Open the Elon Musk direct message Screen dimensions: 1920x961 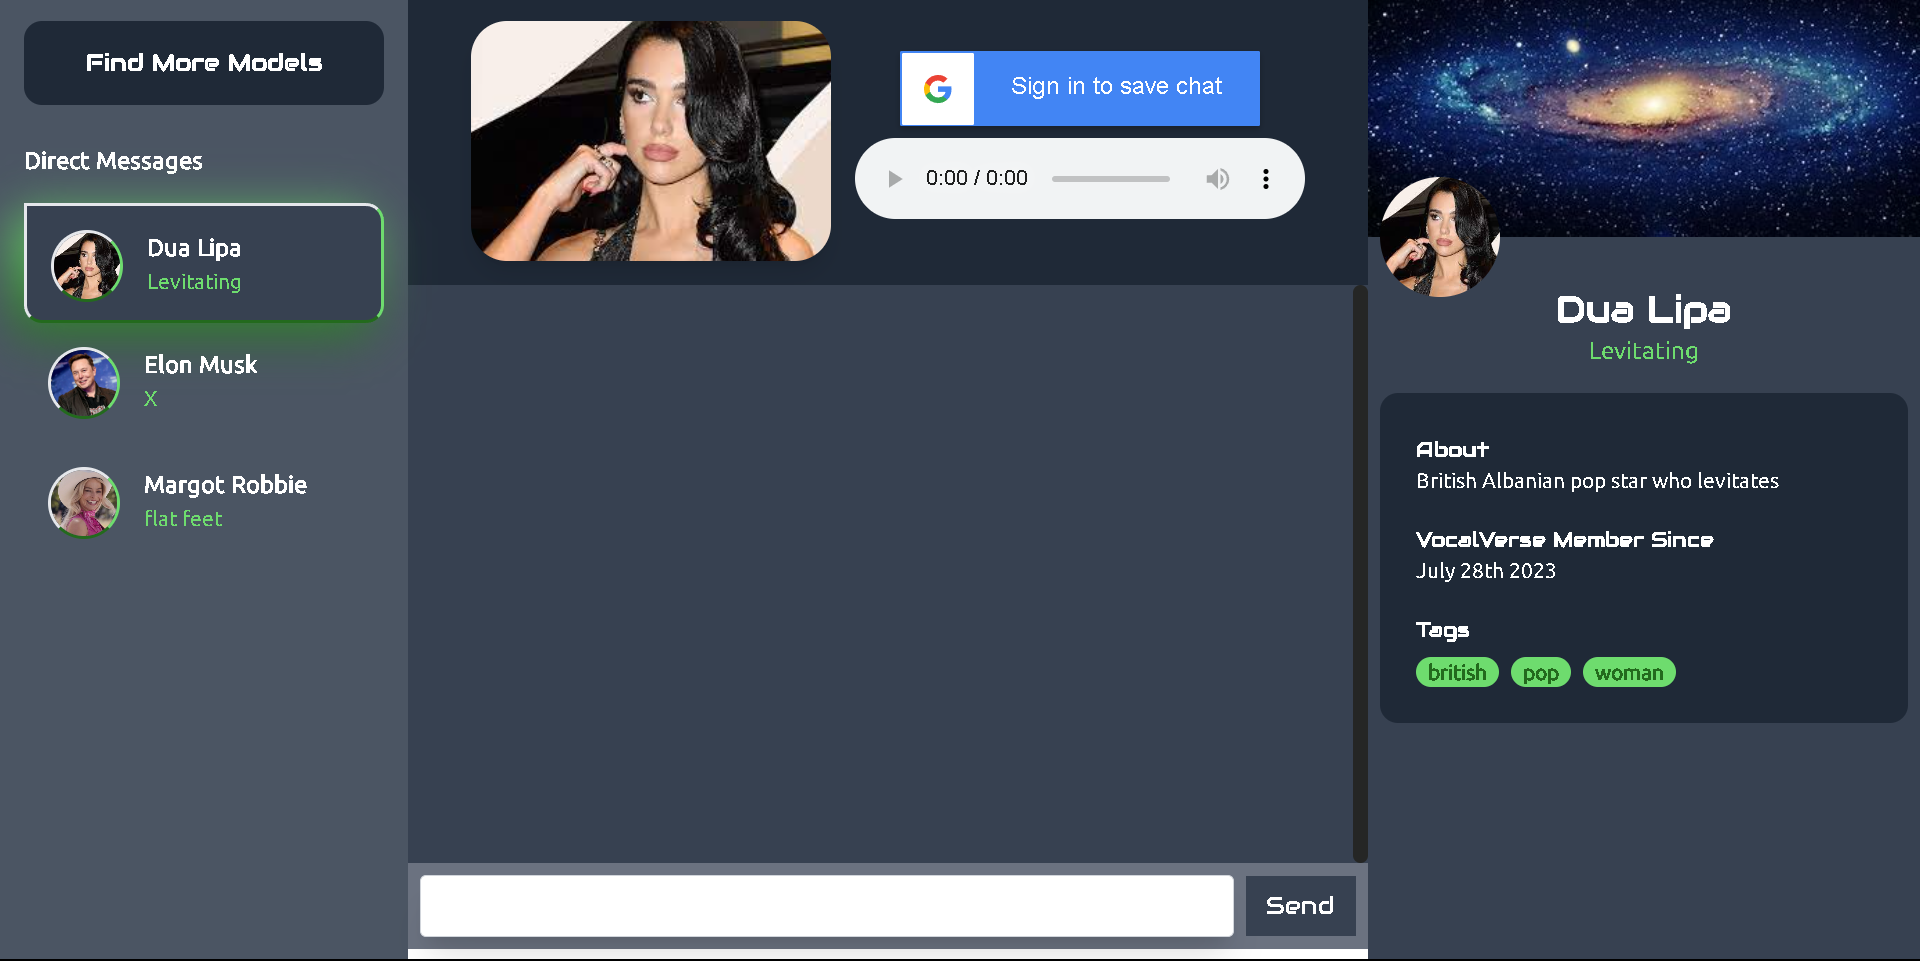204,382
